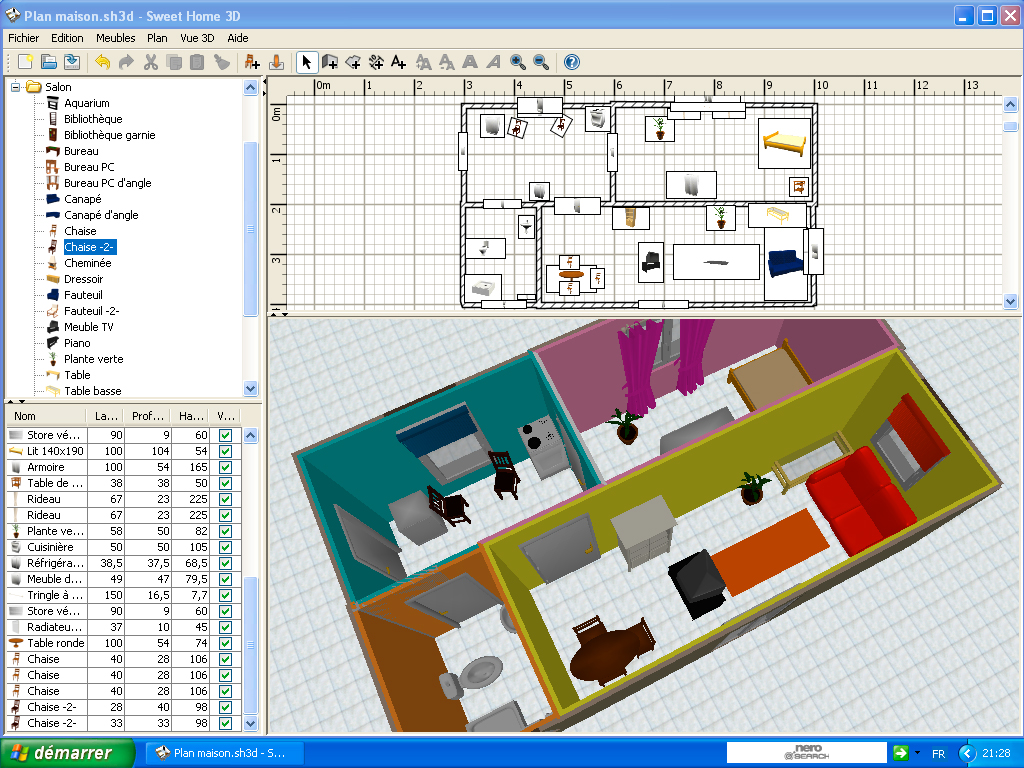Click plan view scroll up arrow
Viewport: 1024px width, 768px height.
[x=1010, y=104]
